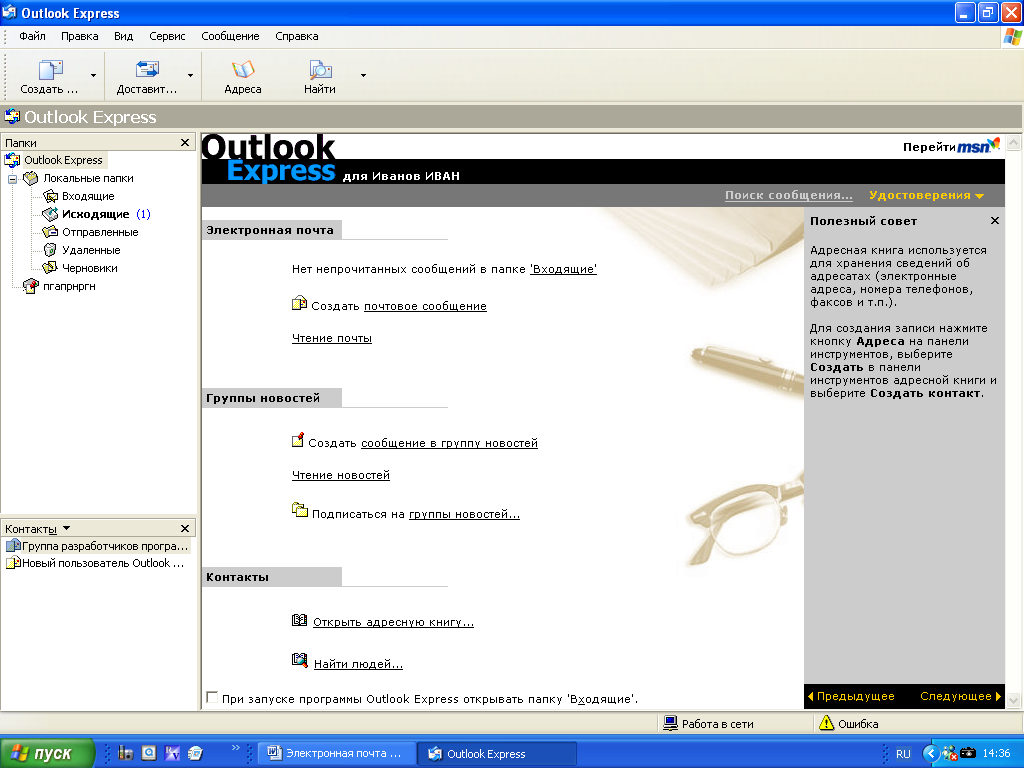
Task: Open the Правка menu
Action: coord(80,36)
